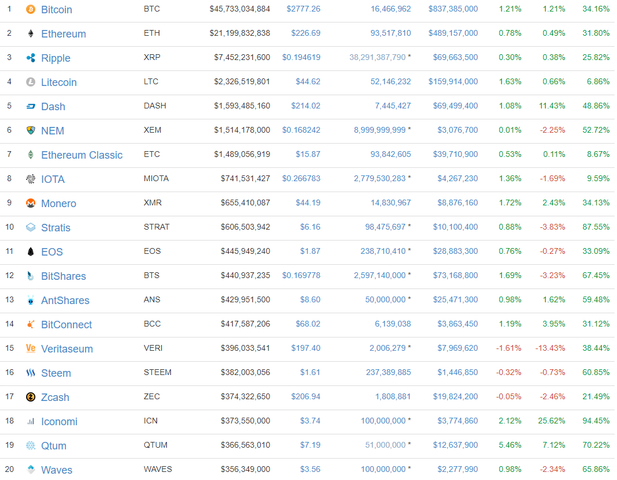
Task: Open the Dash coin page link
Action: (53, 107)
